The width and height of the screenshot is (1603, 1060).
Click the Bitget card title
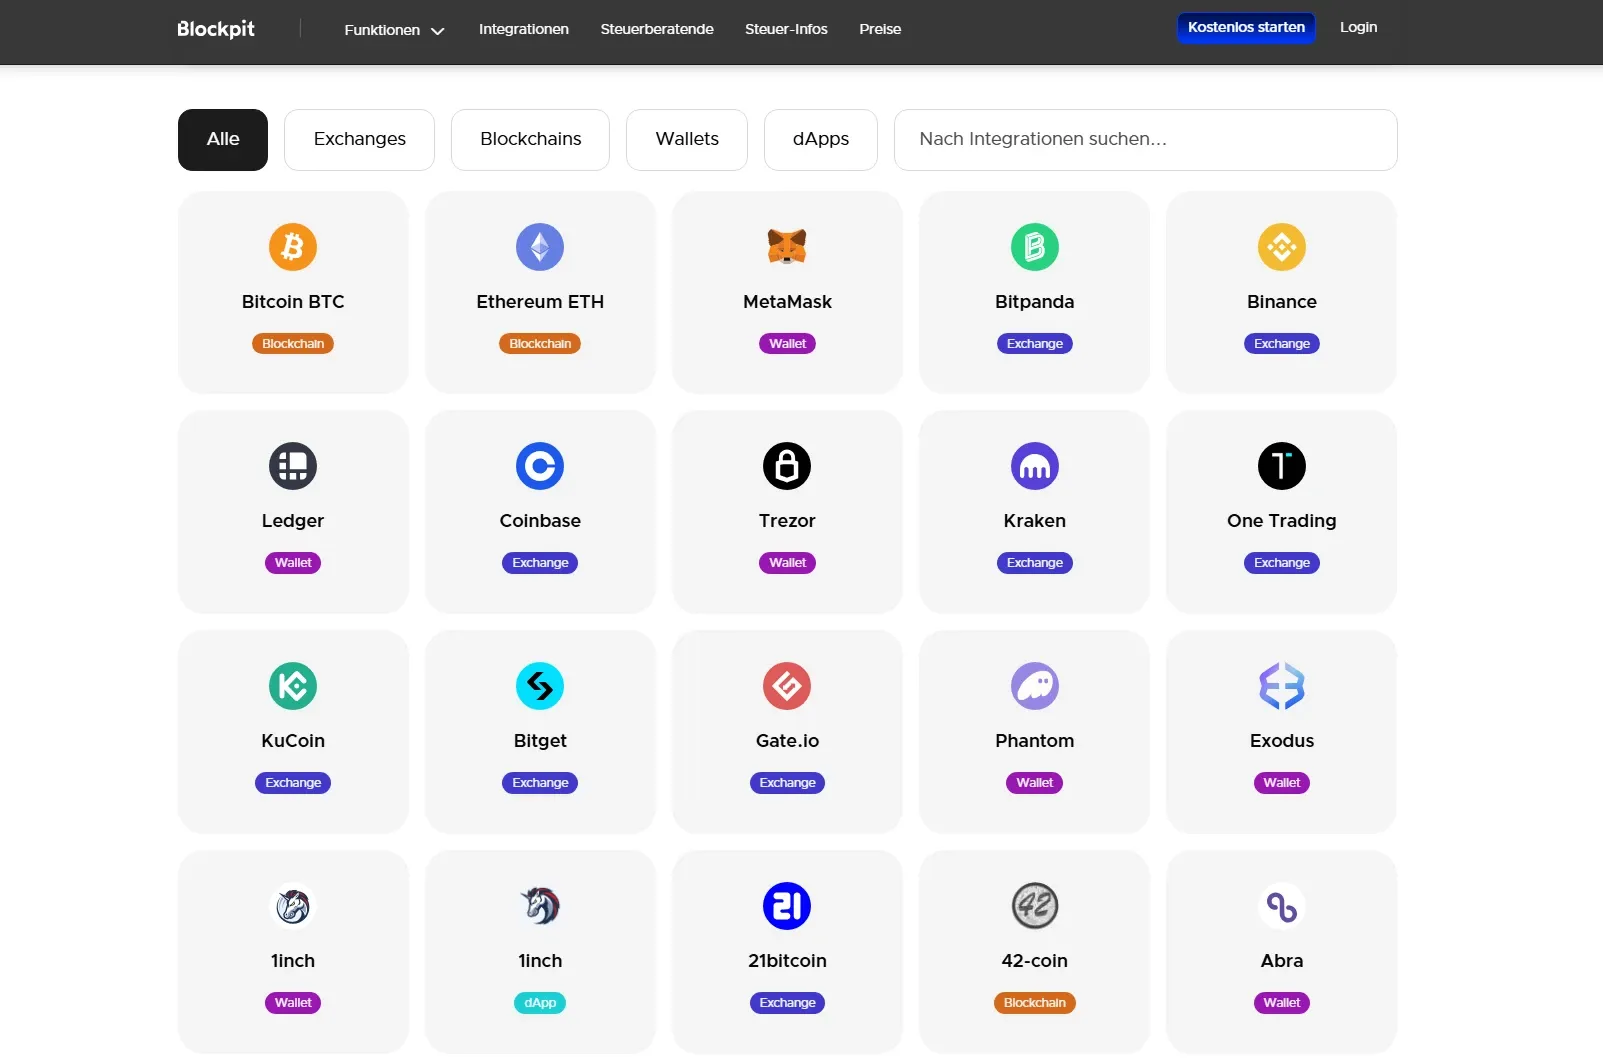click(540, 741)
